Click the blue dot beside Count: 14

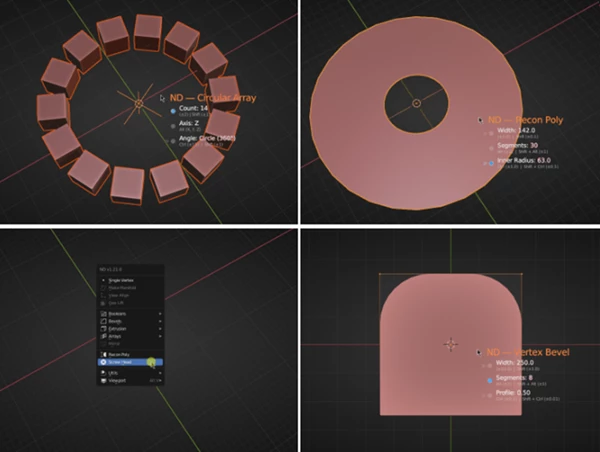point(173,111)
